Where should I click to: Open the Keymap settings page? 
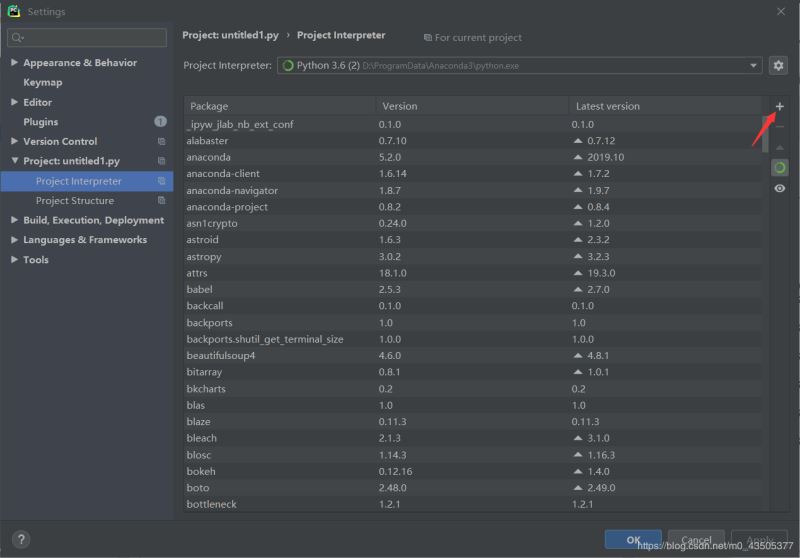[x=43, y=82]
